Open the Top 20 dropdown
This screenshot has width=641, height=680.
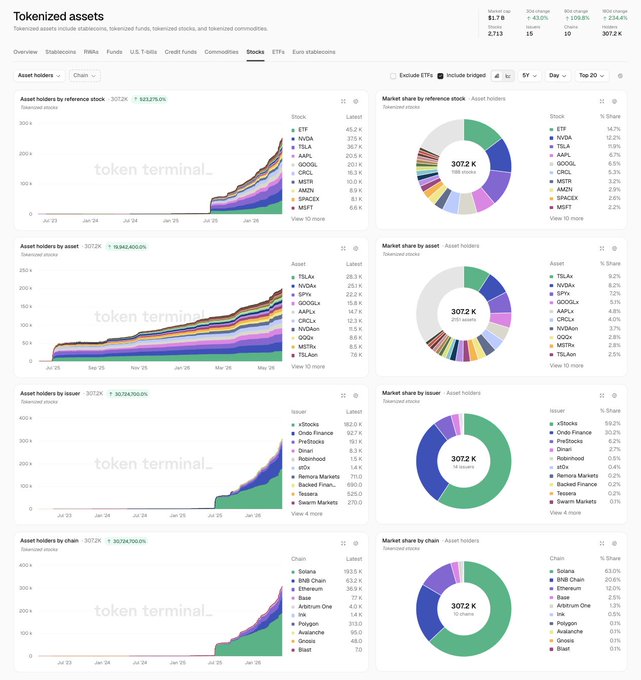click(591, 75)
